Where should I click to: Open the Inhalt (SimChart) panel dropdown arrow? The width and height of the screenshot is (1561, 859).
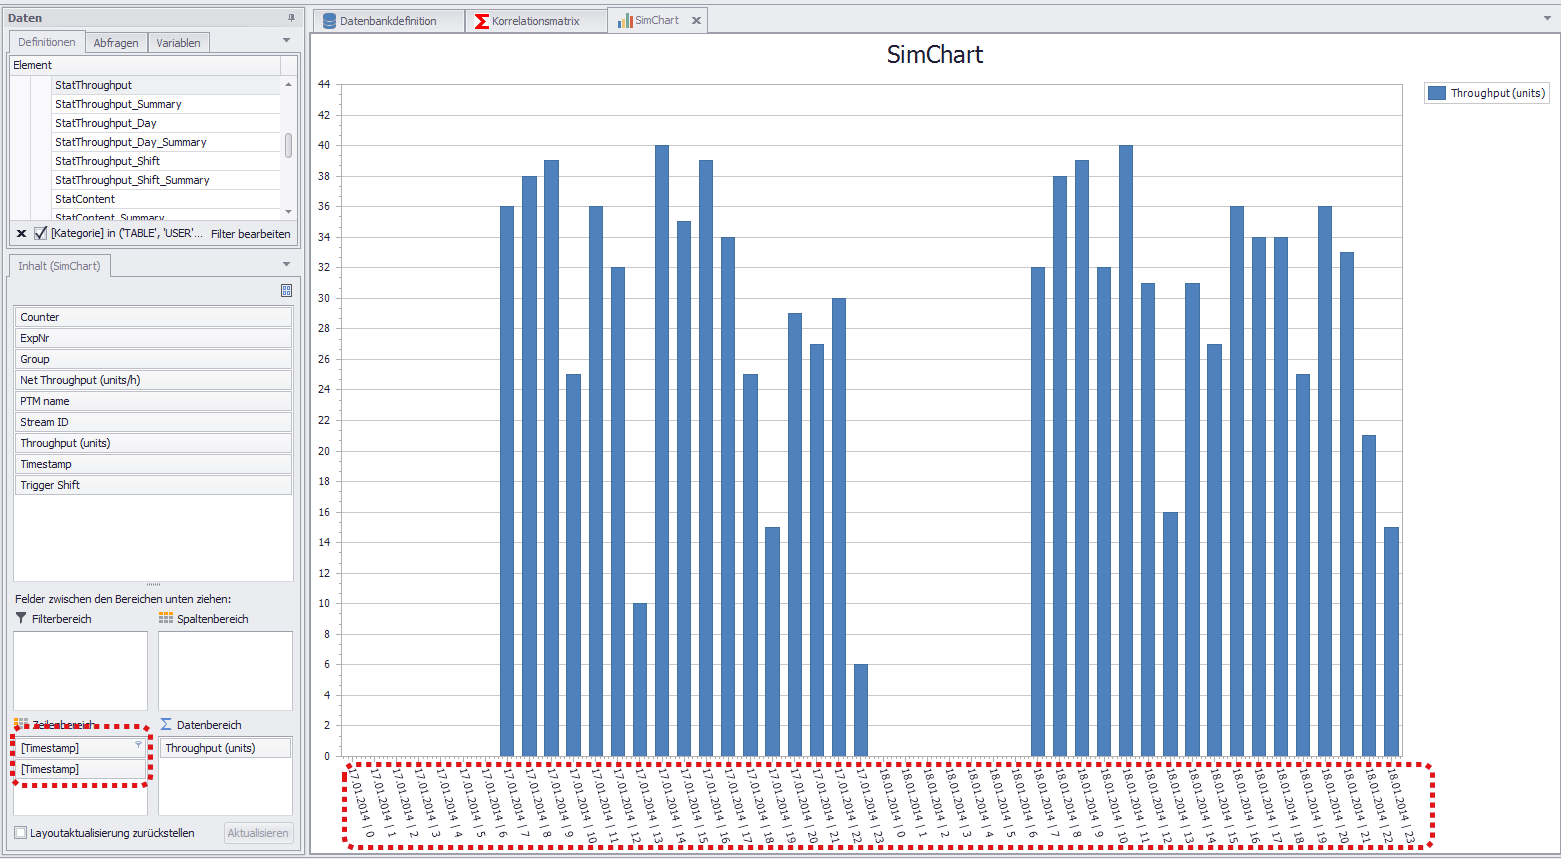click(x=286, y=265)
